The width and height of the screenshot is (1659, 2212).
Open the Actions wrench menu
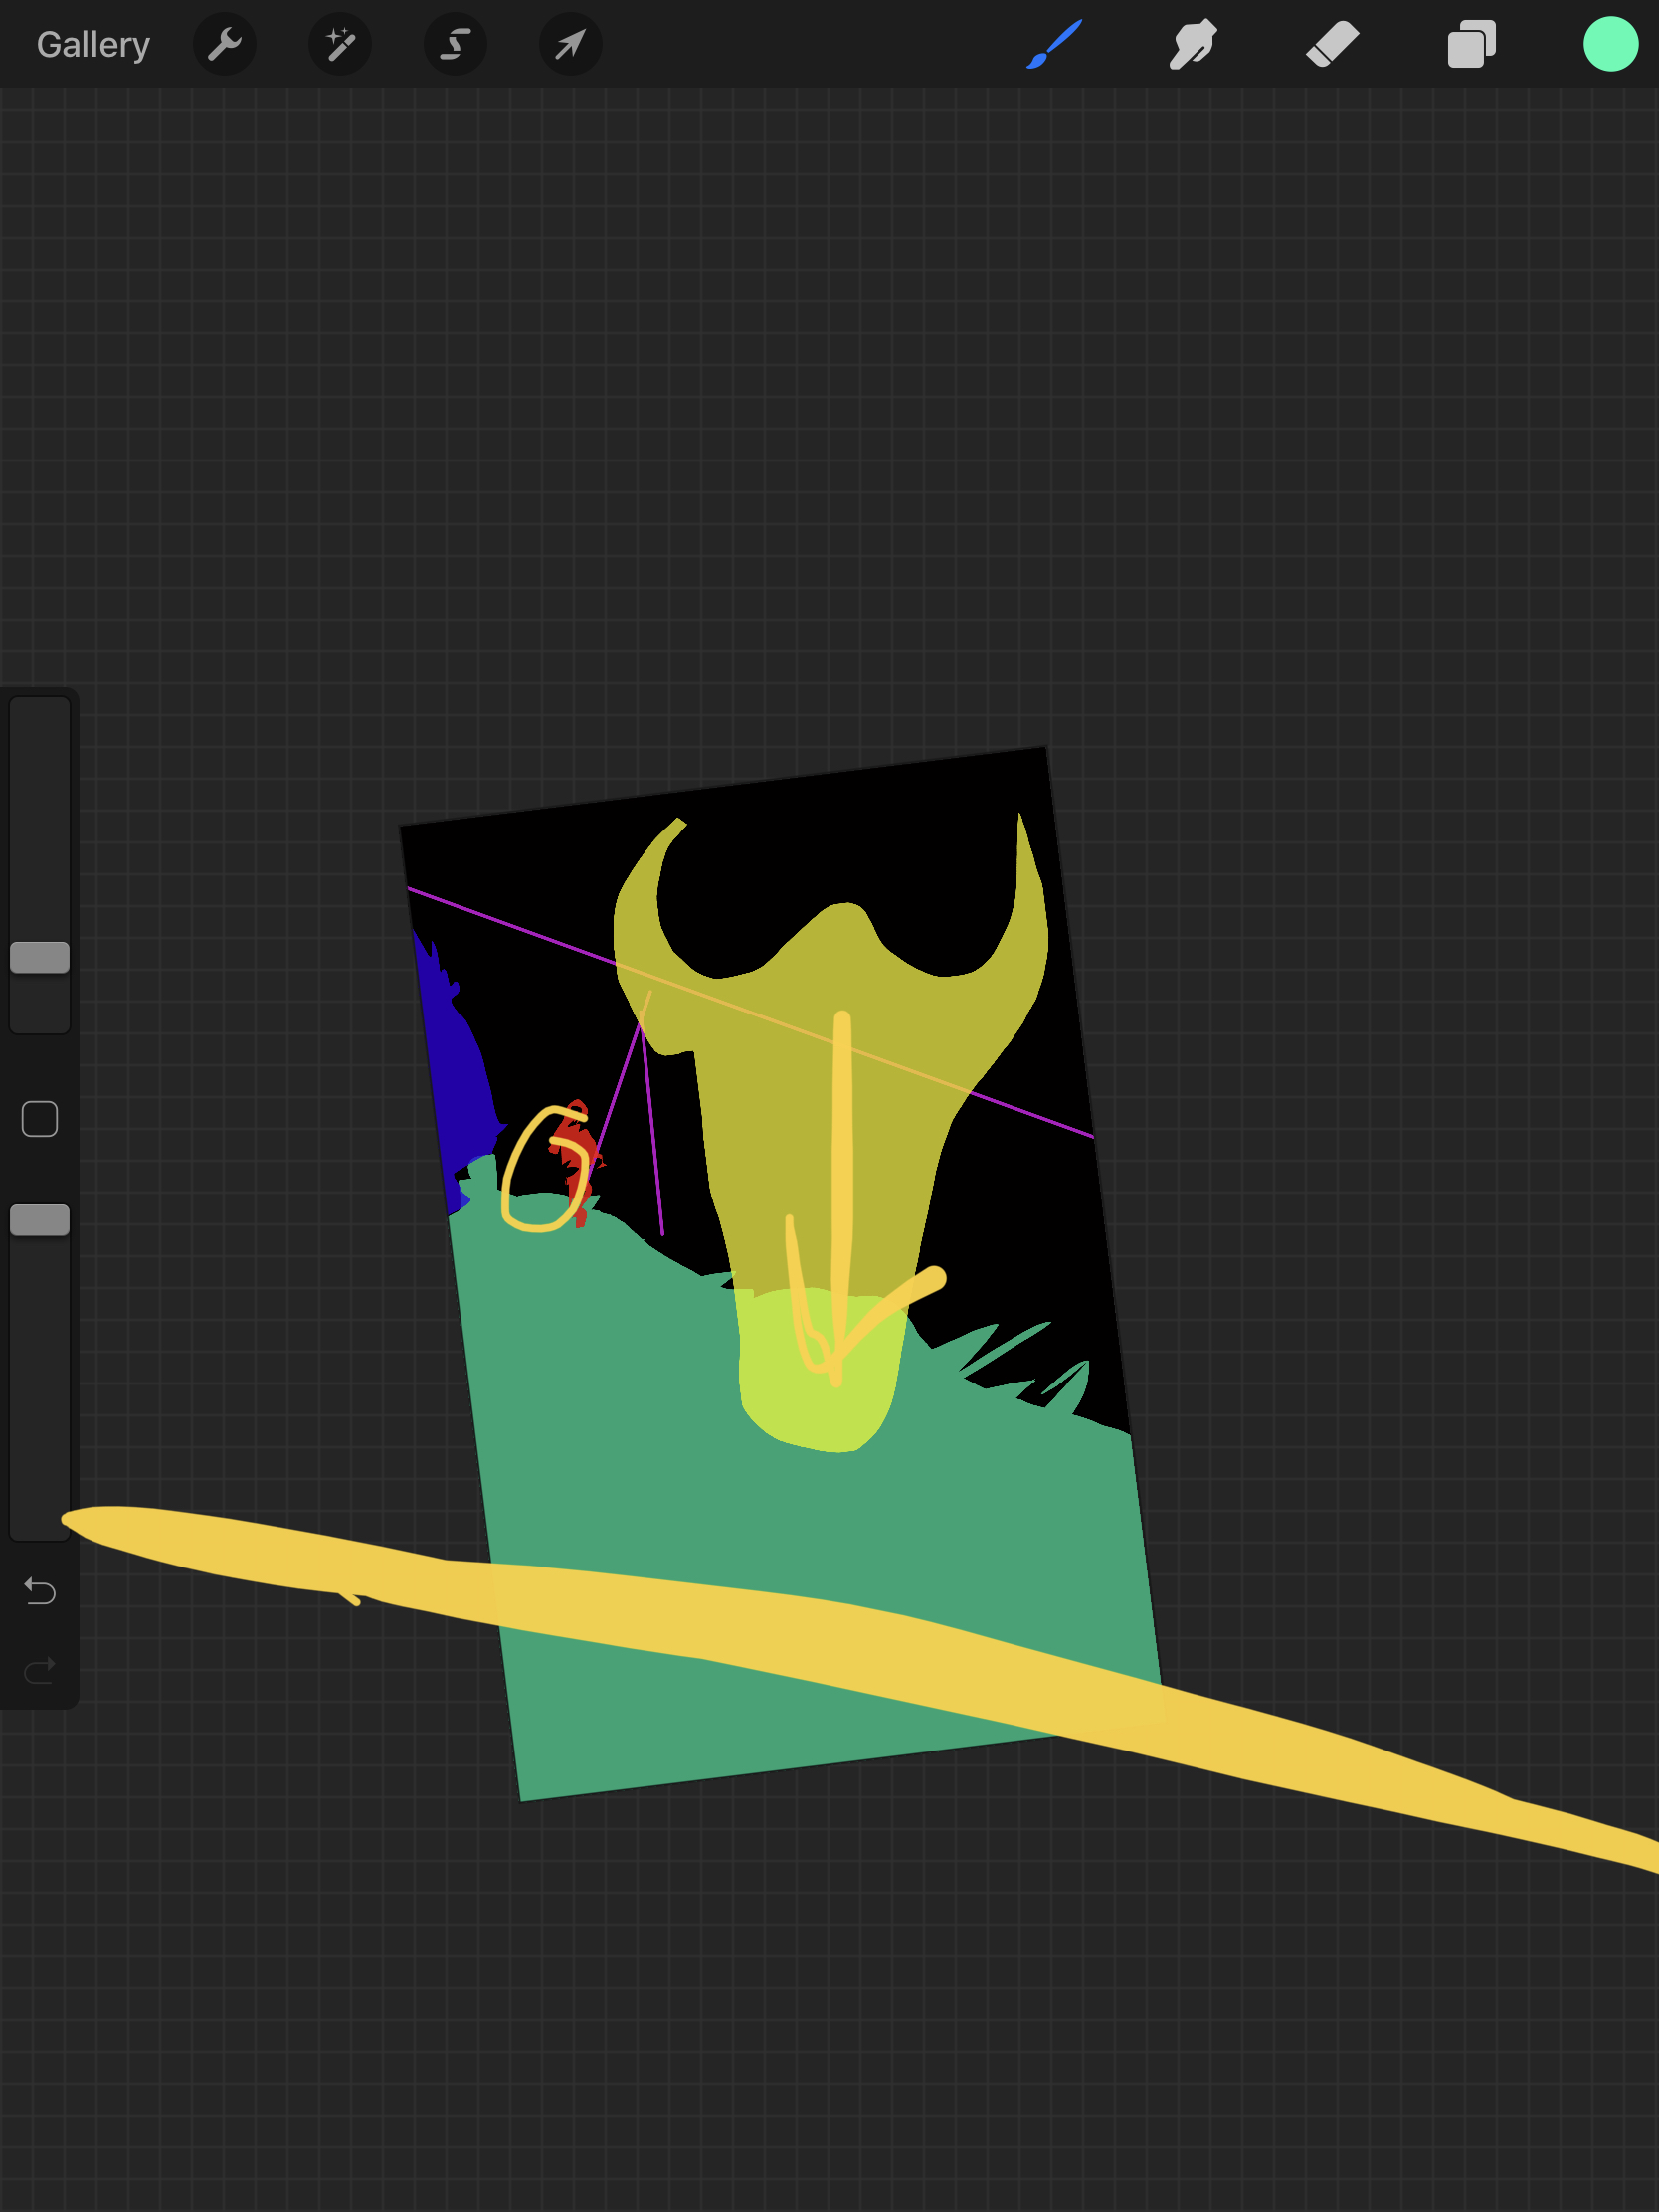pyautogui.click(x=224, y=44)
